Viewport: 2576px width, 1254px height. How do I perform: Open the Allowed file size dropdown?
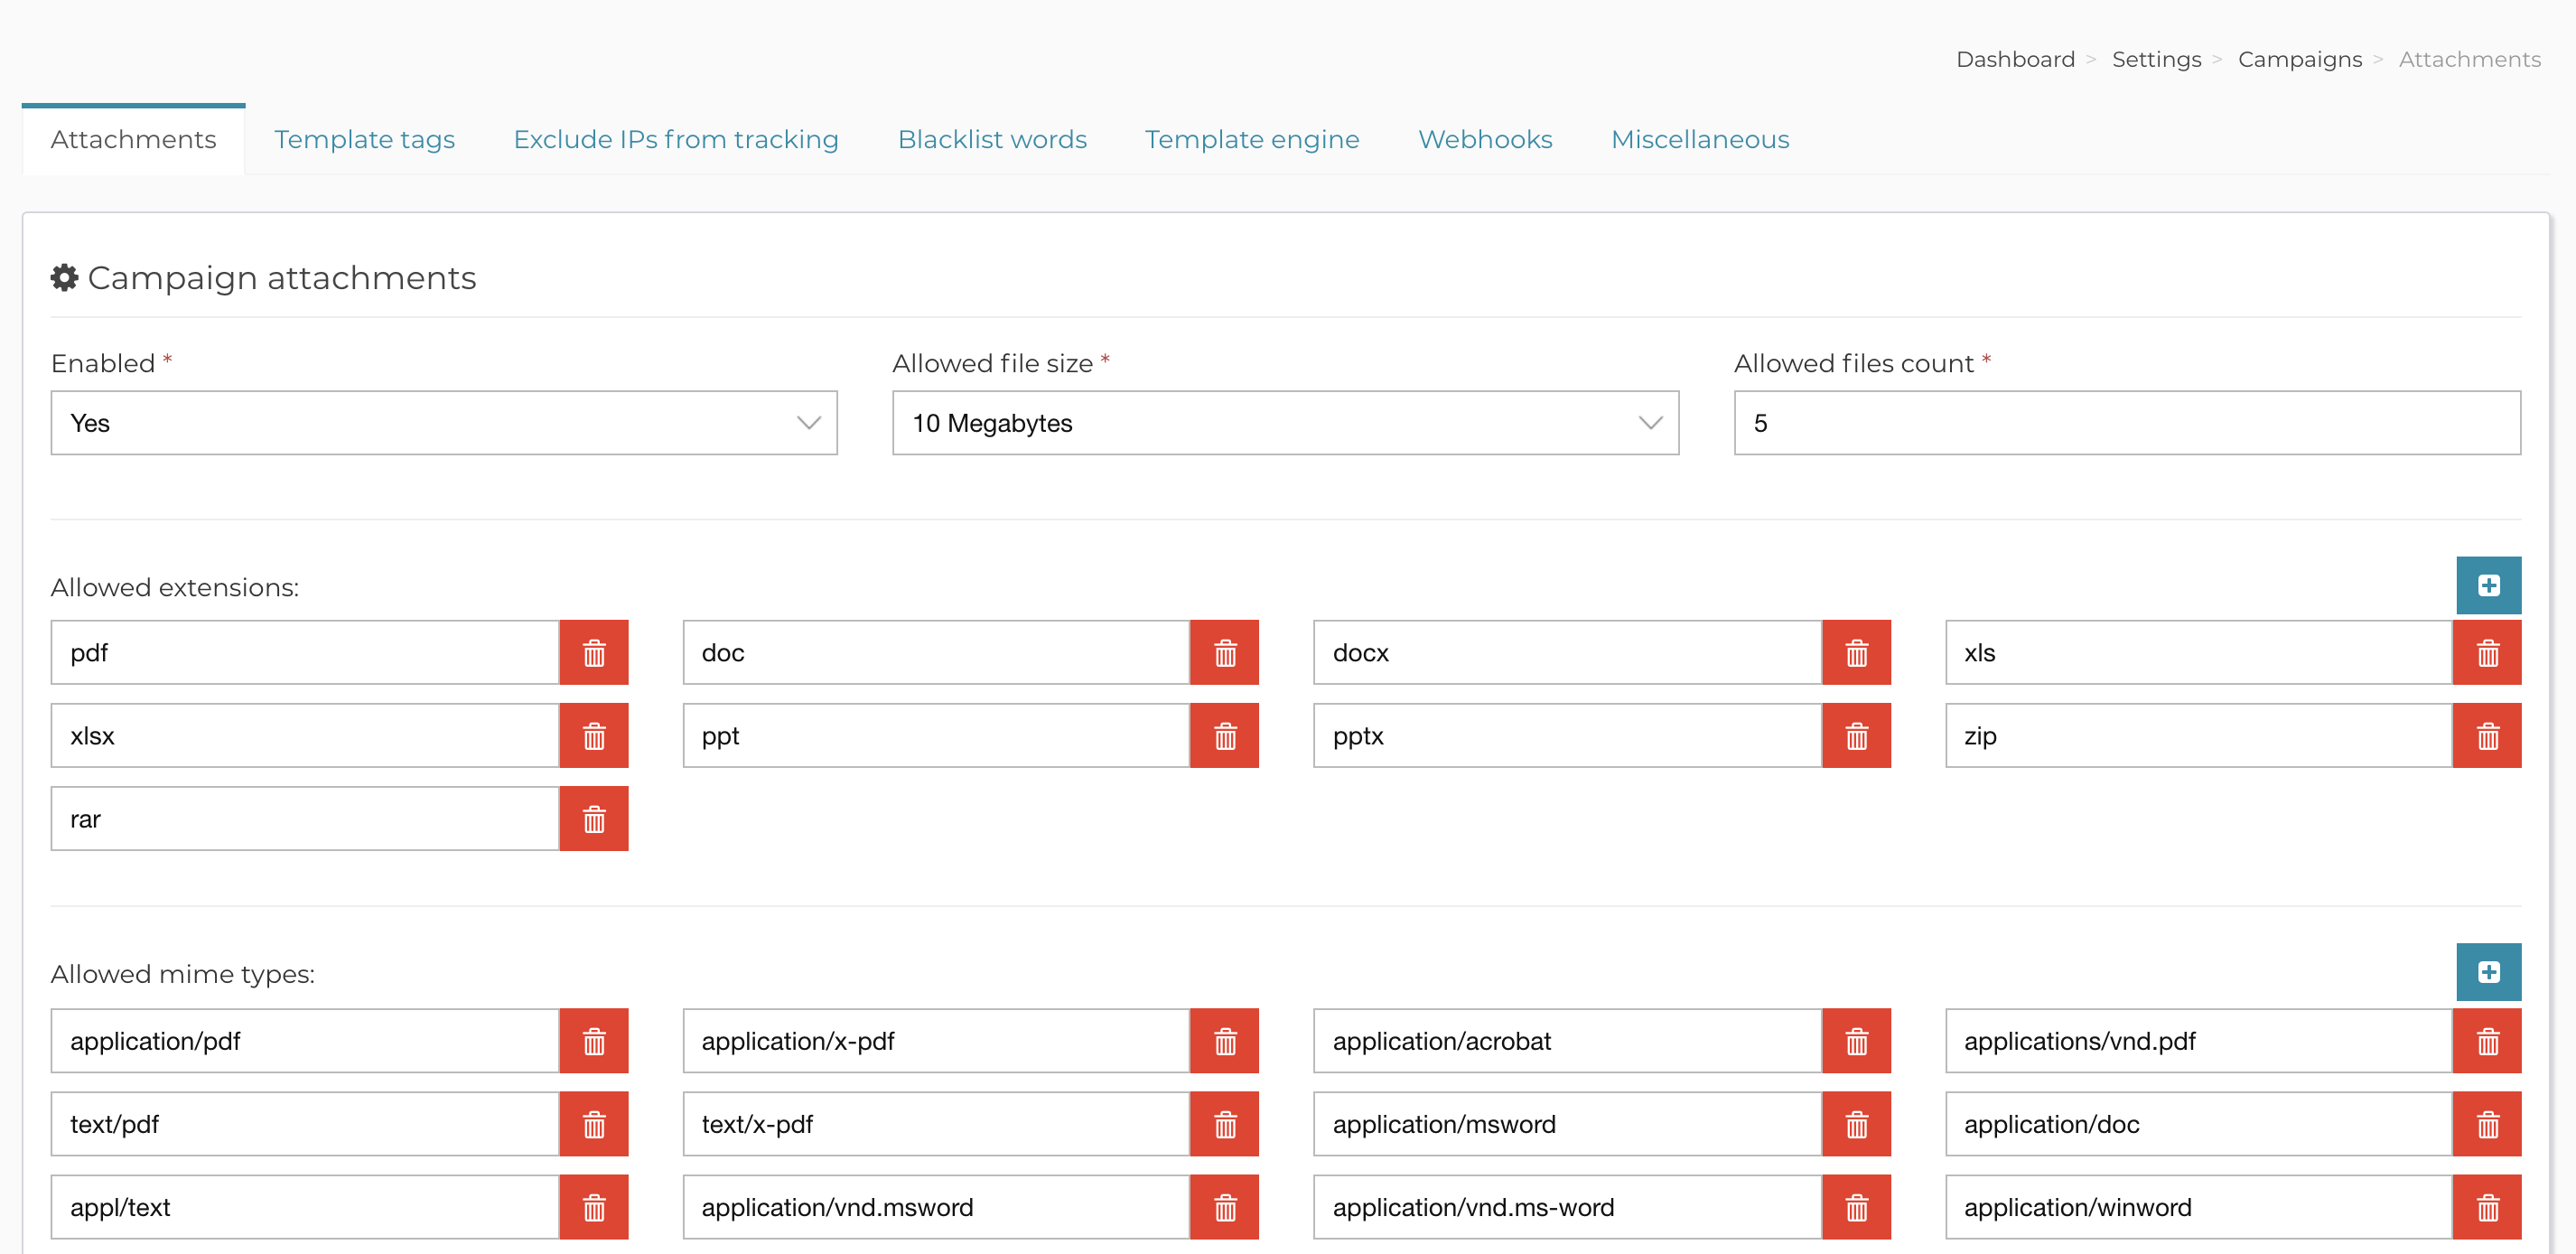1285,423
